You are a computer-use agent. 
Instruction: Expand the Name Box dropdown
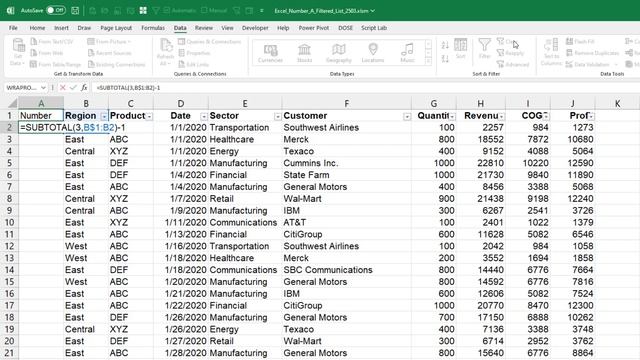coord(43,88)
